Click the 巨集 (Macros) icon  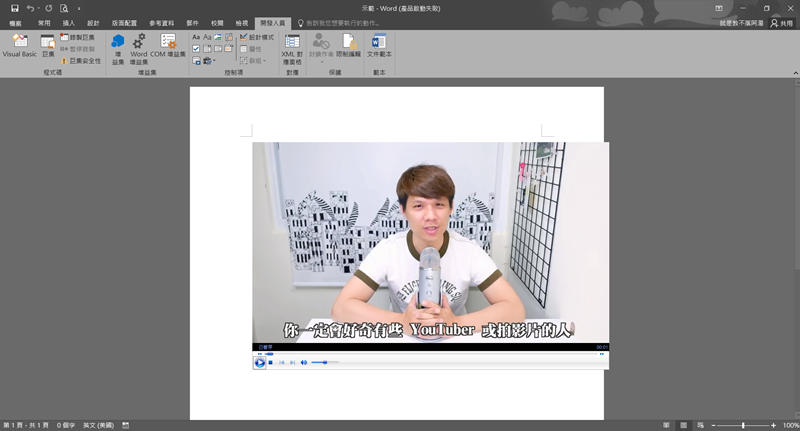48,46
